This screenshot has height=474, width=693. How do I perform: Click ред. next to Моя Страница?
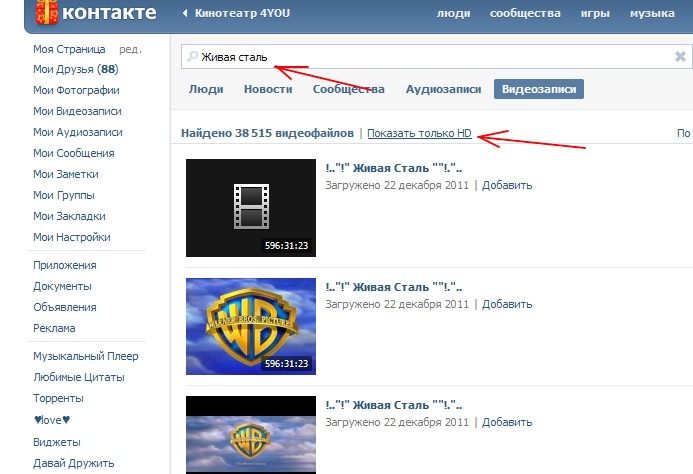[x=130, y=50]
